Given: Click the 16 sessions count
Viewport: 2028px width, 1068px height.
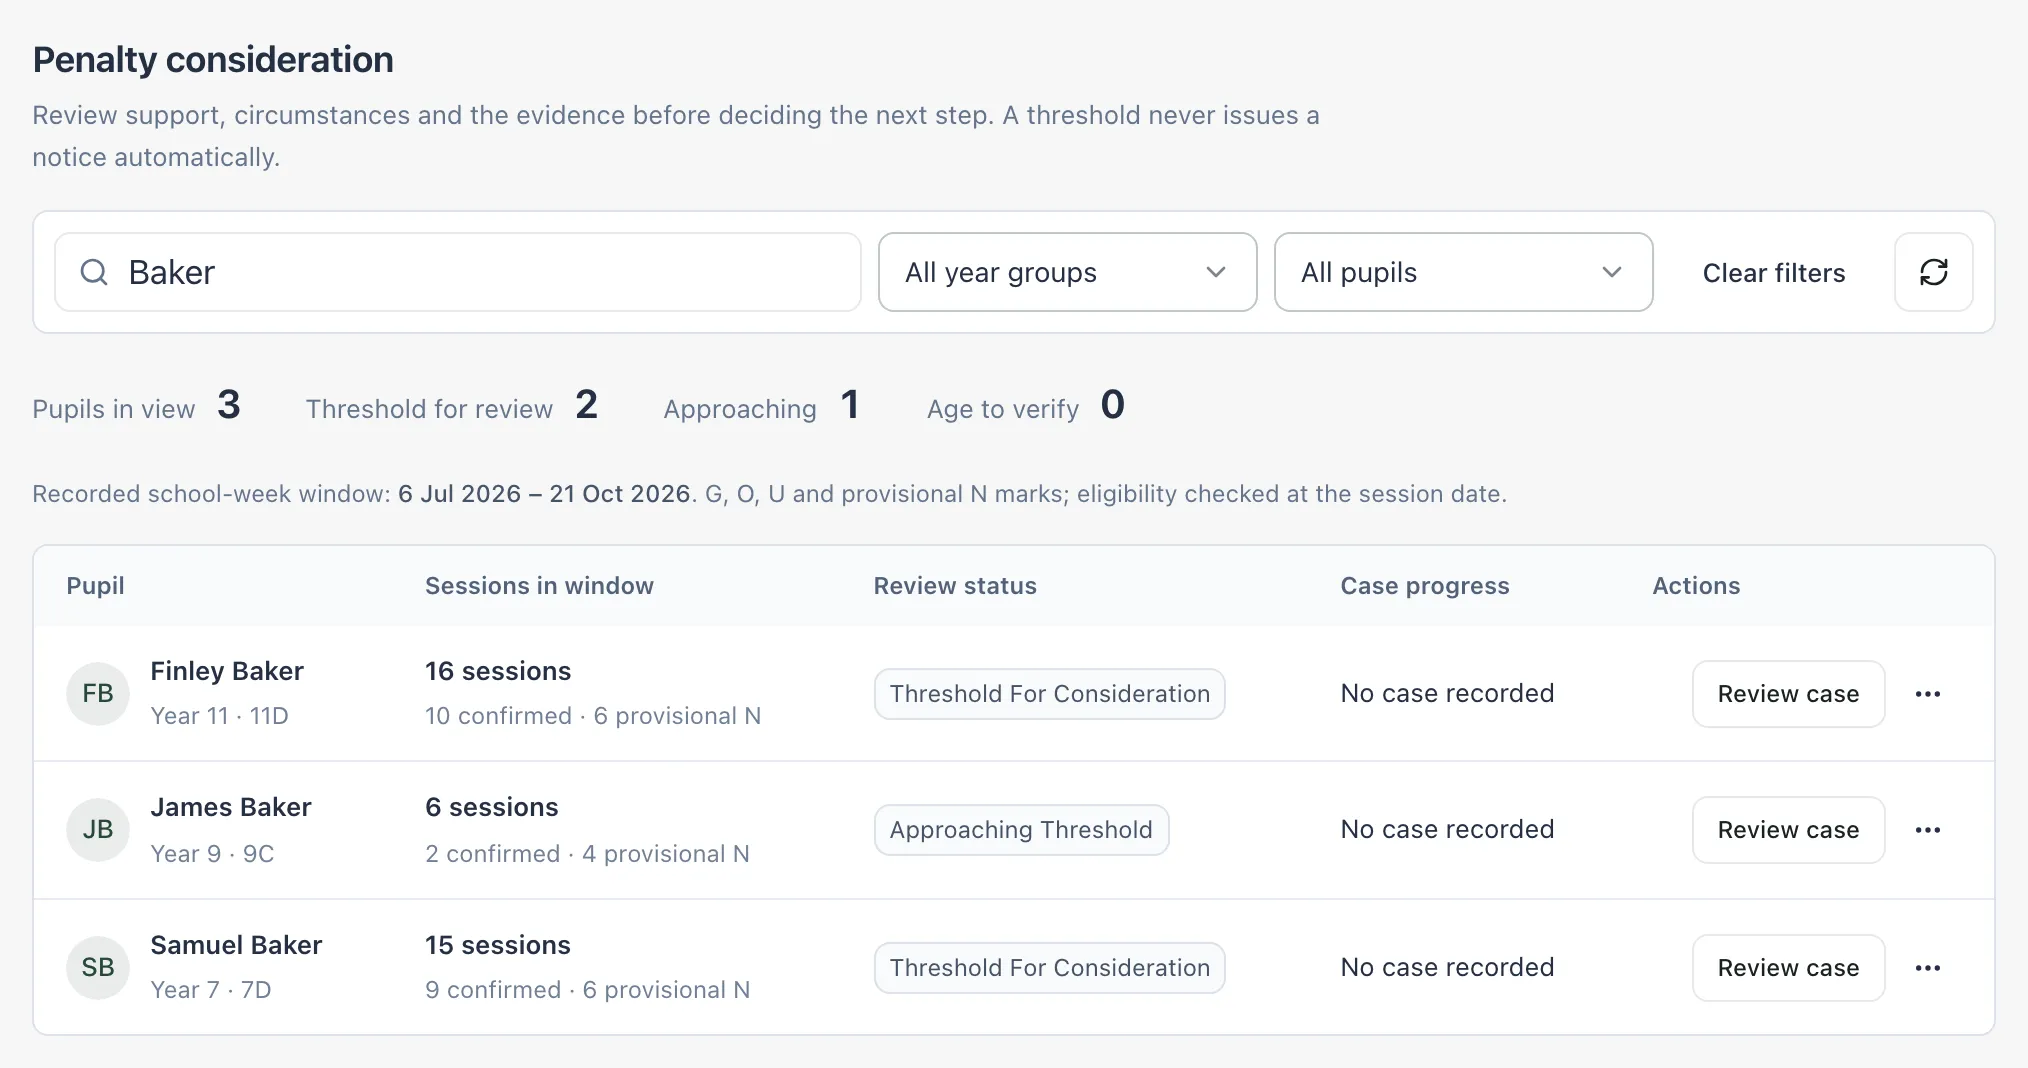Looking at the screenshot, I should pos(498,671).
